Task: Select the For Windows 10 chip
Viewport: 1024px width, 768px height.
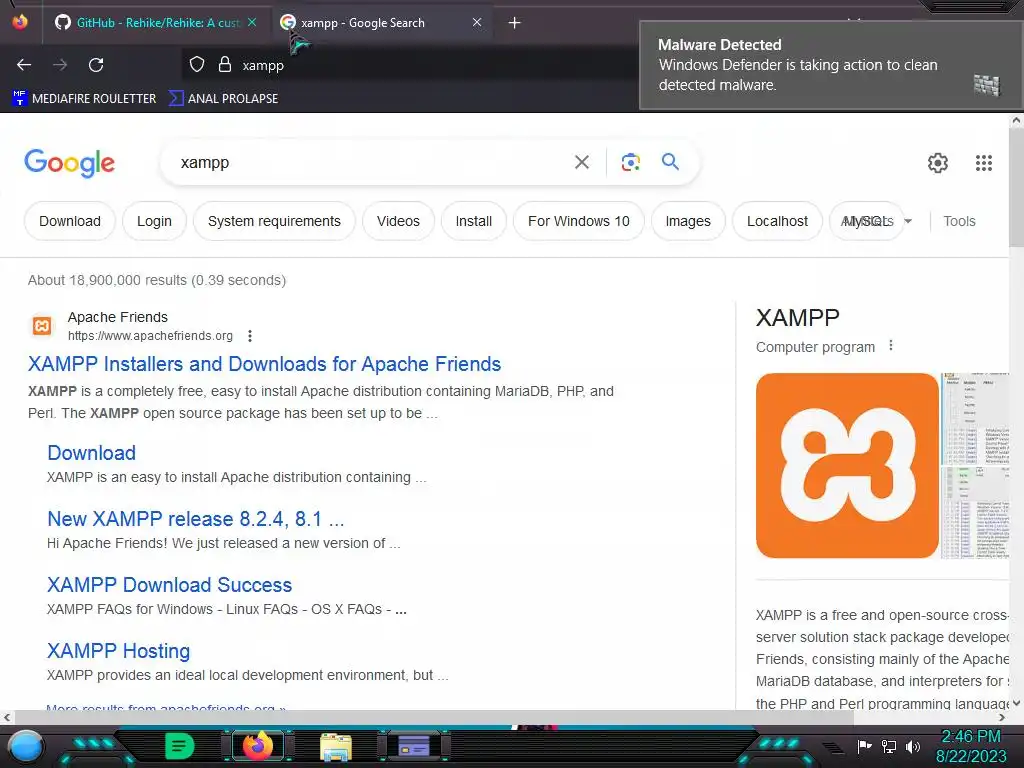Action: click(579, 221)
